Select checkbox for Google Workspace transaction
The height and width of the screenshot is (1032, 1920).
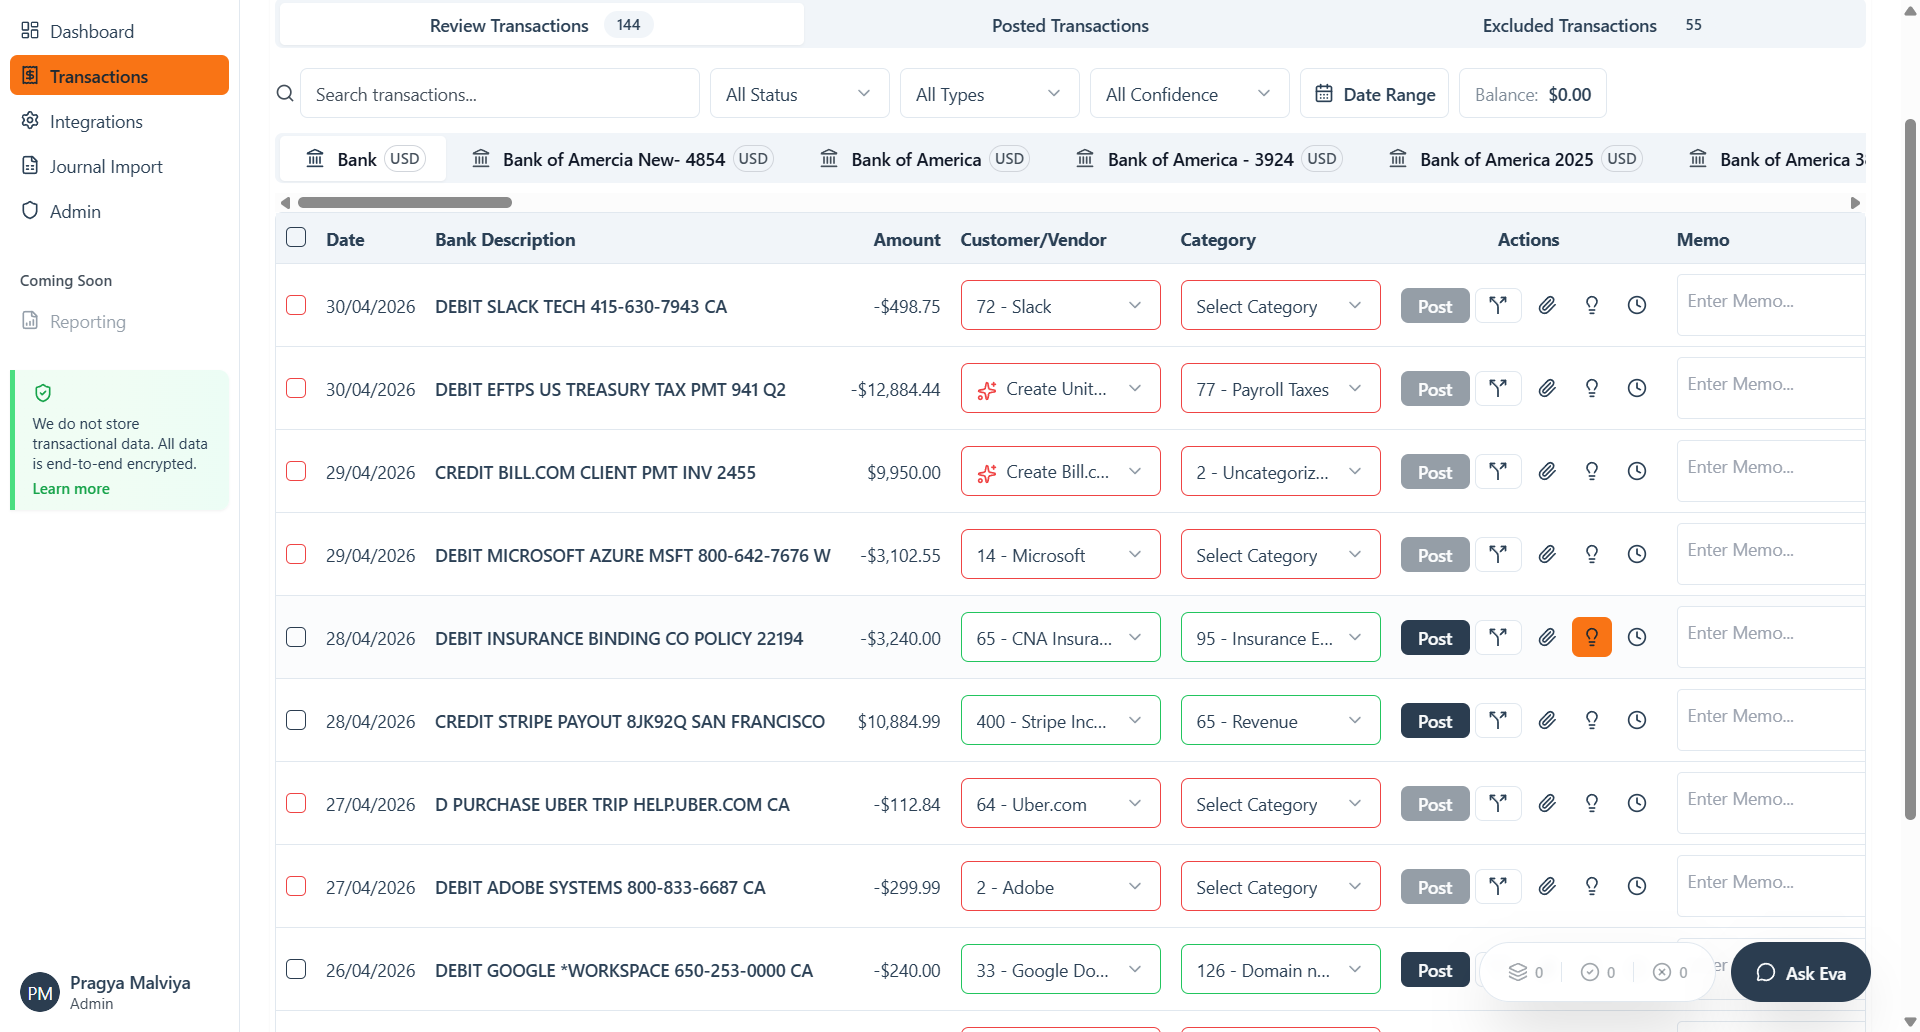296,970
